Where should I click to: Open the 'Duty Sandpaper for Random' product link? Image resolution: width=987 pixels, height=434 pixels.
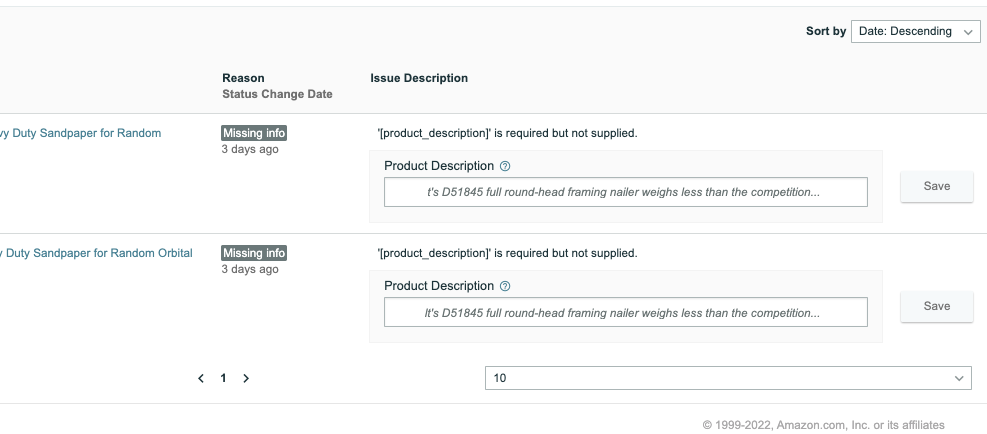point(80,133)
